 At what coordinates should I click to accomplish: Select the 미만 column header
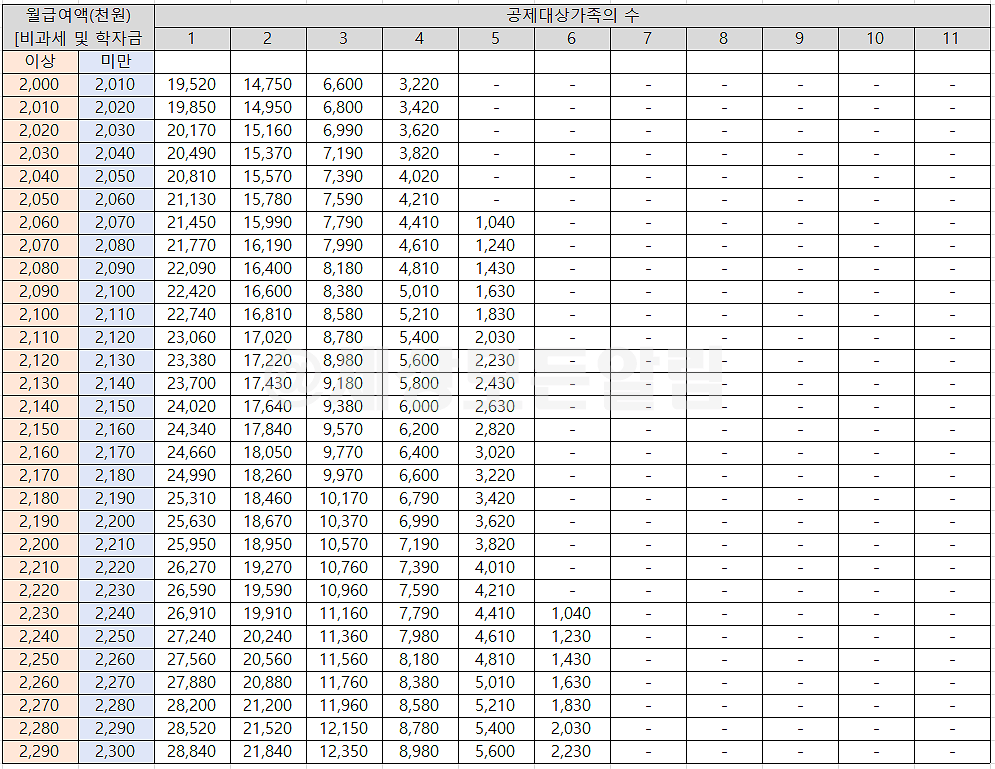[x=116, y=62]
